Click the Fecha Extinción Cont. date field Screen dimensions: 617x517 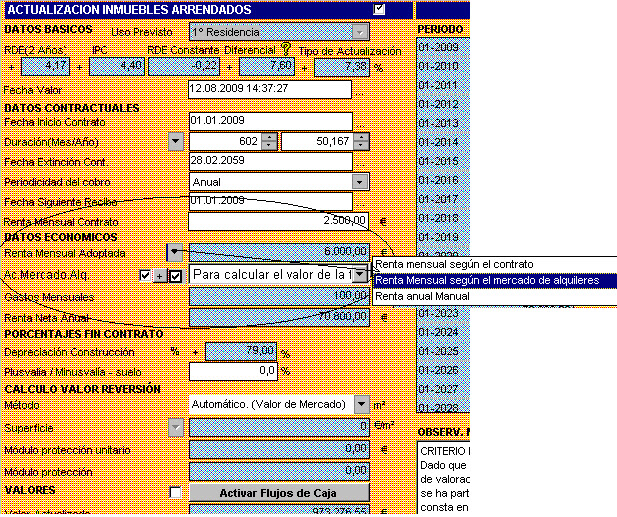[271, 161]
